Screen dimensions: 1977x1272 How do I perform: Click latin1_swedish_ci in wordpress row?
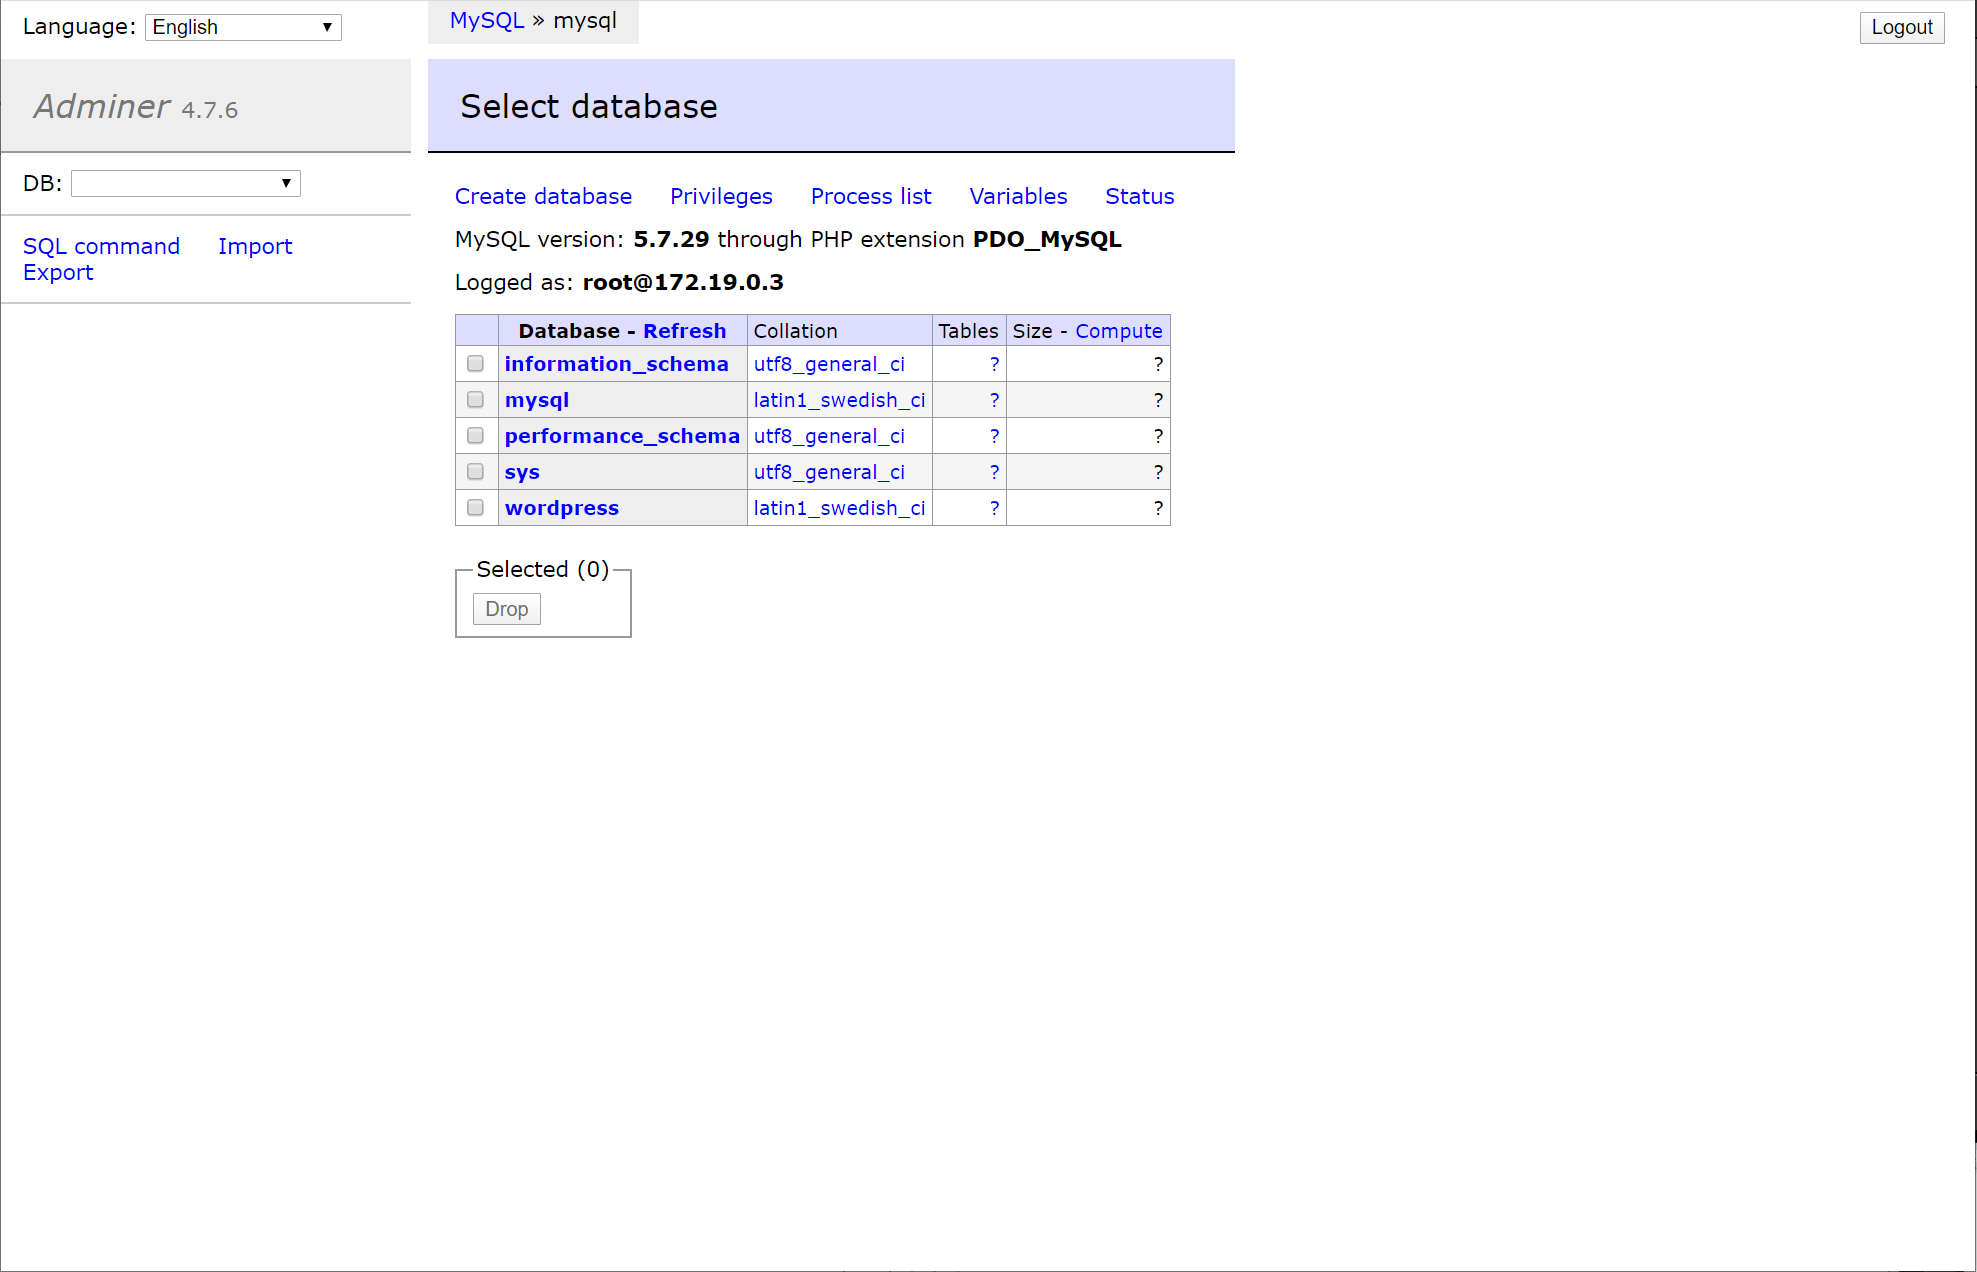[839, 508]
